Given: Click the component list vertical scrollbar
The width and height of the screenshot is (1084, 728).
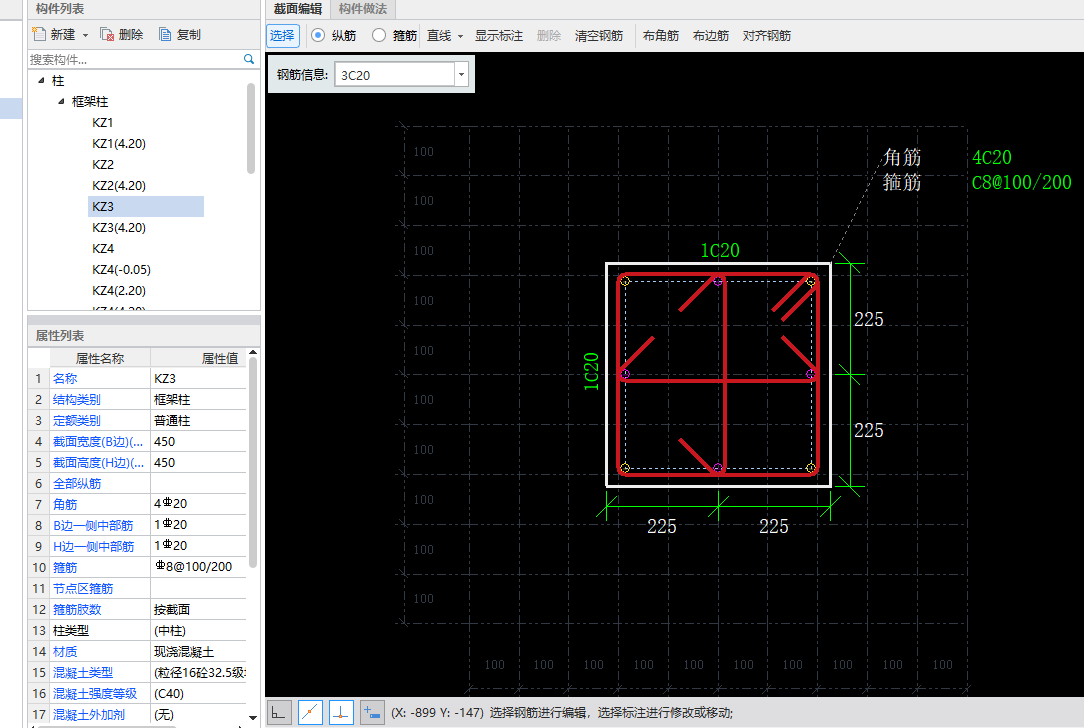Looking at the screenshot, I should point(251,128).
